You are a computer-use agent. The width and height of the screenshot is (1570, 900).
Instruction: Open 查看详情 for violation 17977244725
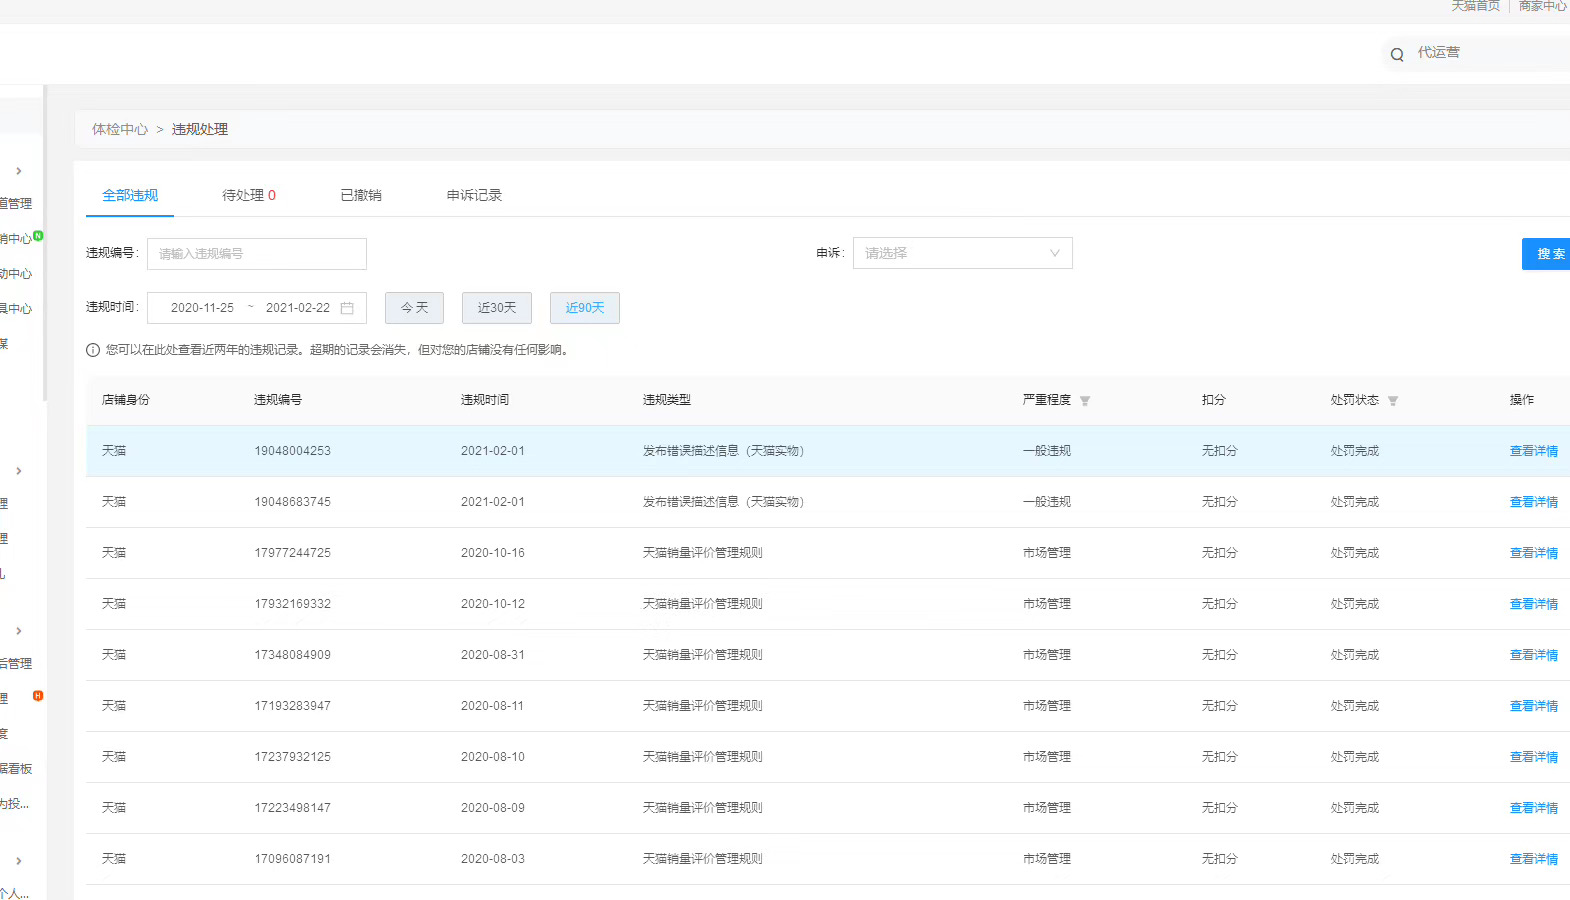click(x=1534, y=553)
